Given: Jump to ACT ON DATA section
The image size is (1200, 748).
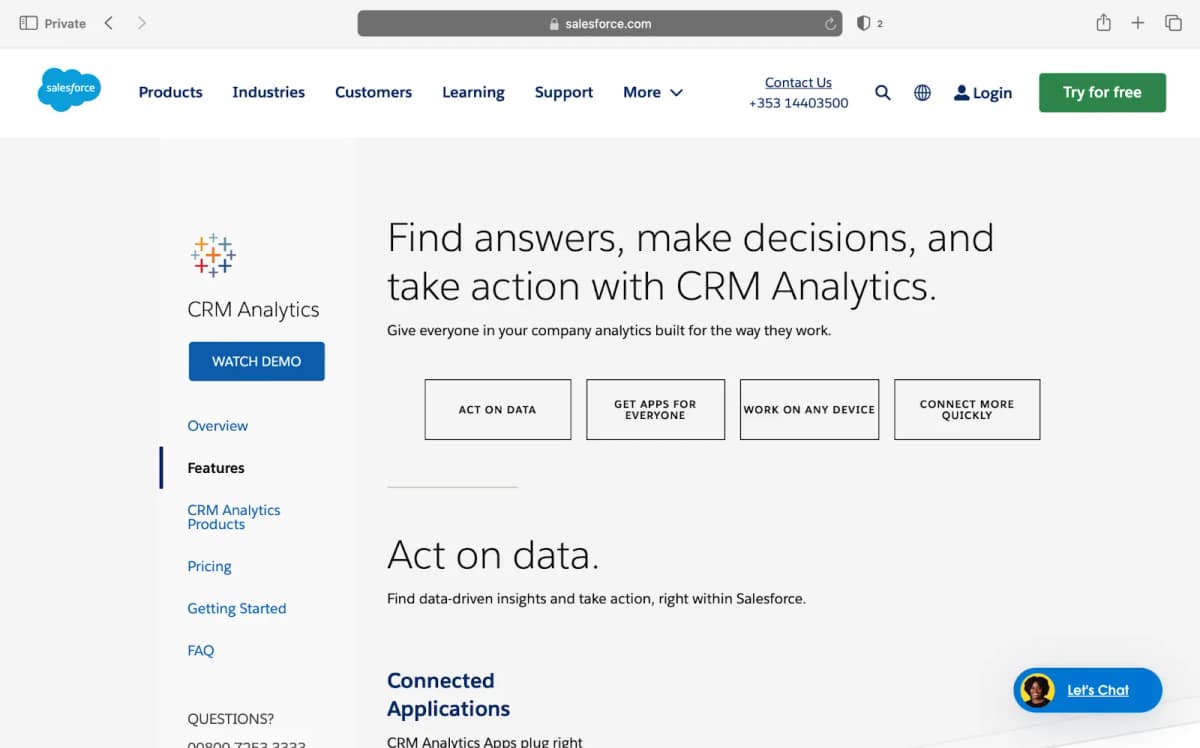Looking at the screenshot, I should click(x=497, y=409).
